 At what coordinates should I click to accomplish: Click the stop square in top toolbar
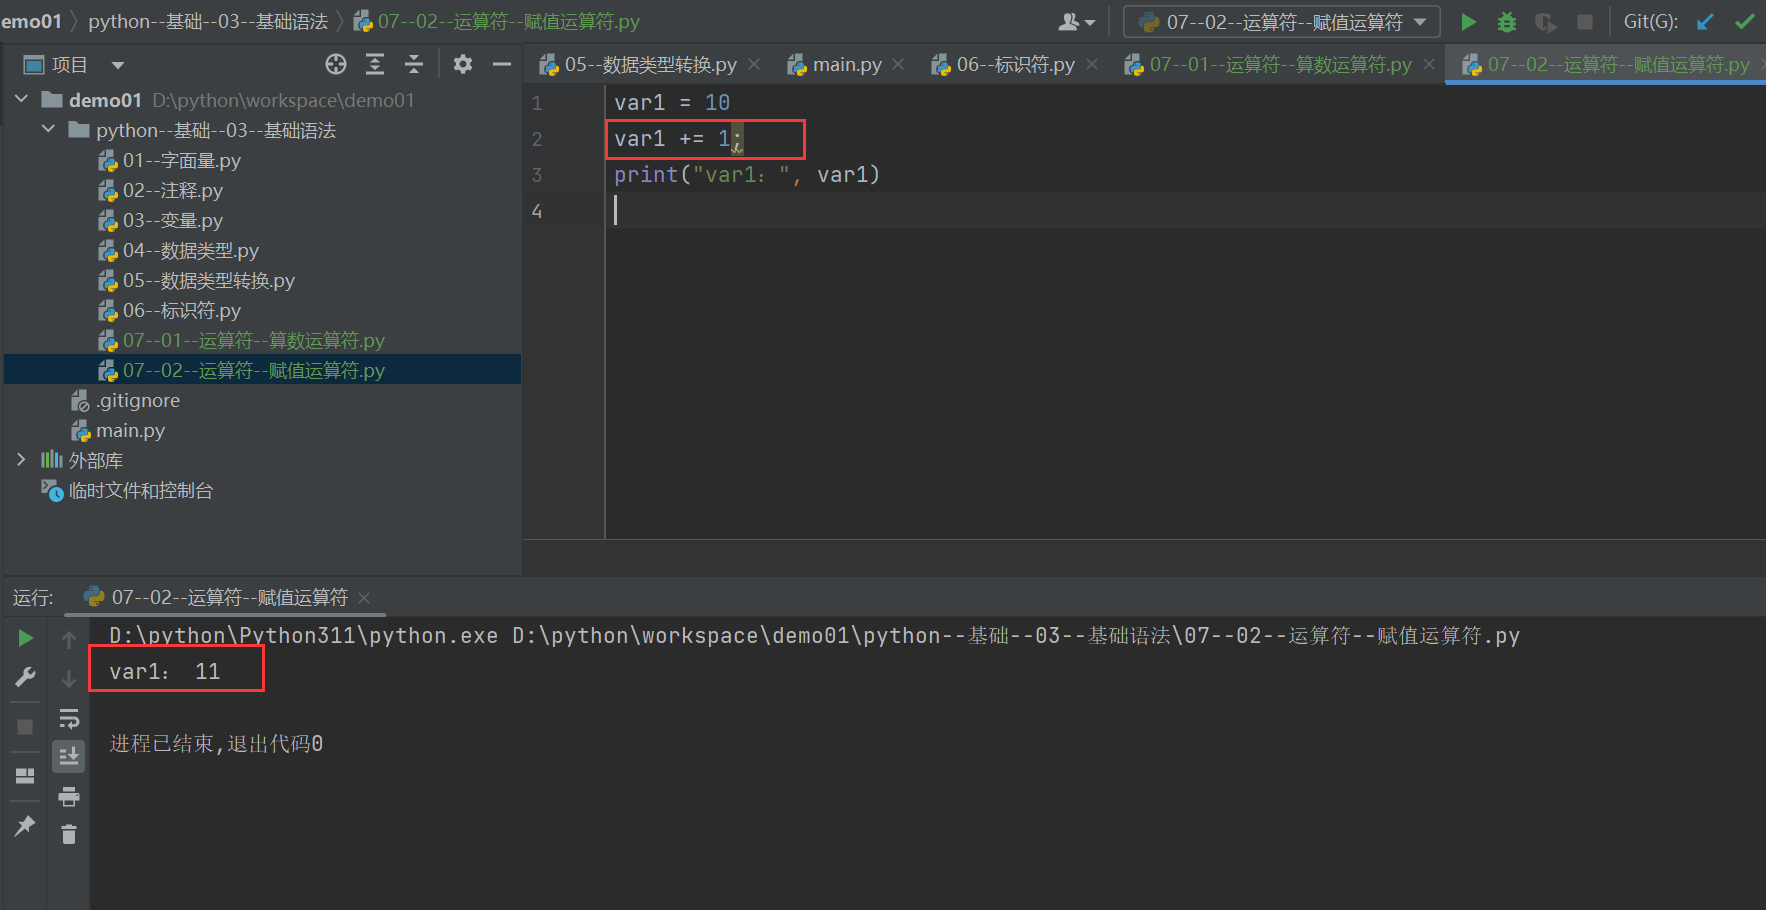(x=1585, y=22)
